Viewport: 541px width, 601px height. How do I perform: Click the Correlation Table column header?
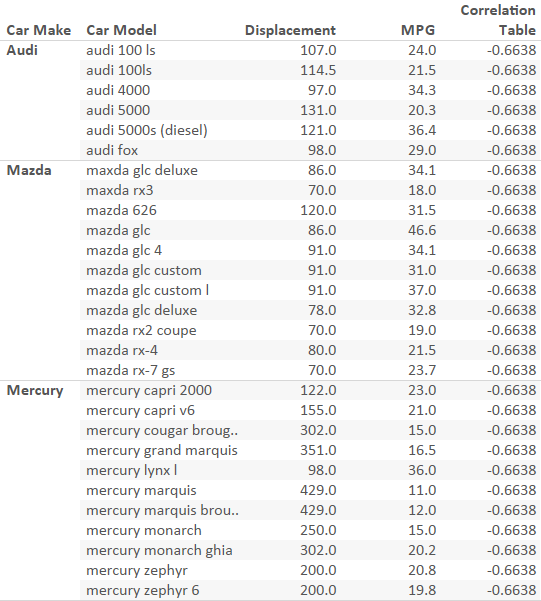click(x=498, y=20)
